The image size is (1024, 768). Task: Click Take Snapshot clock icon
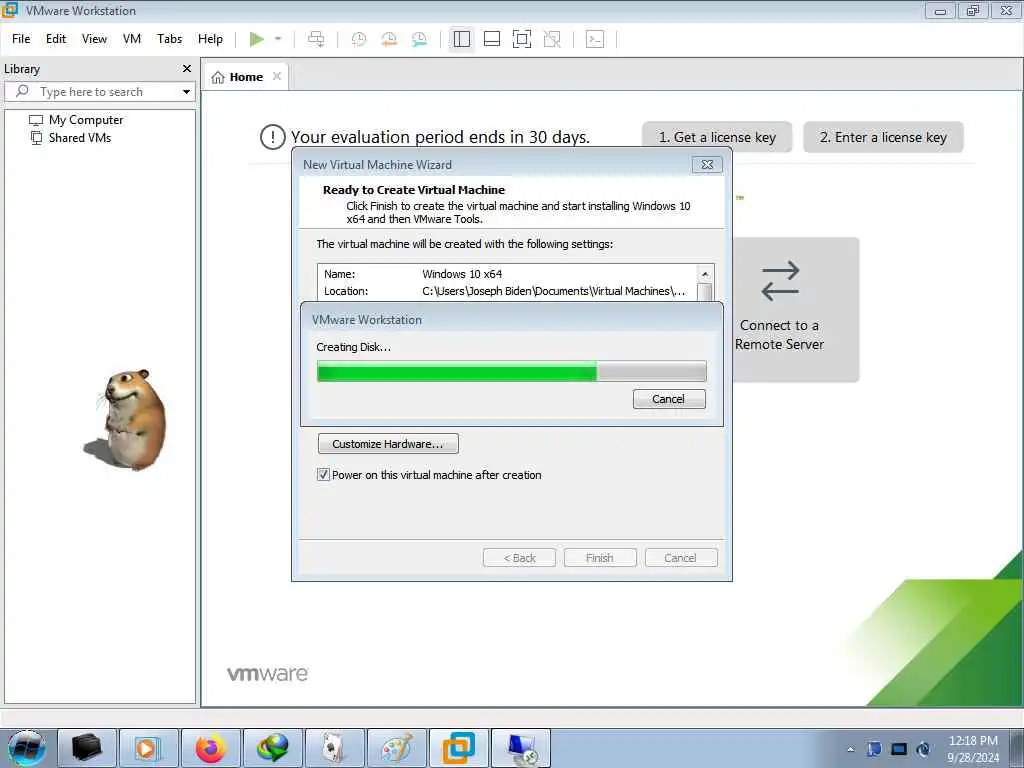[x=359, y=39]
